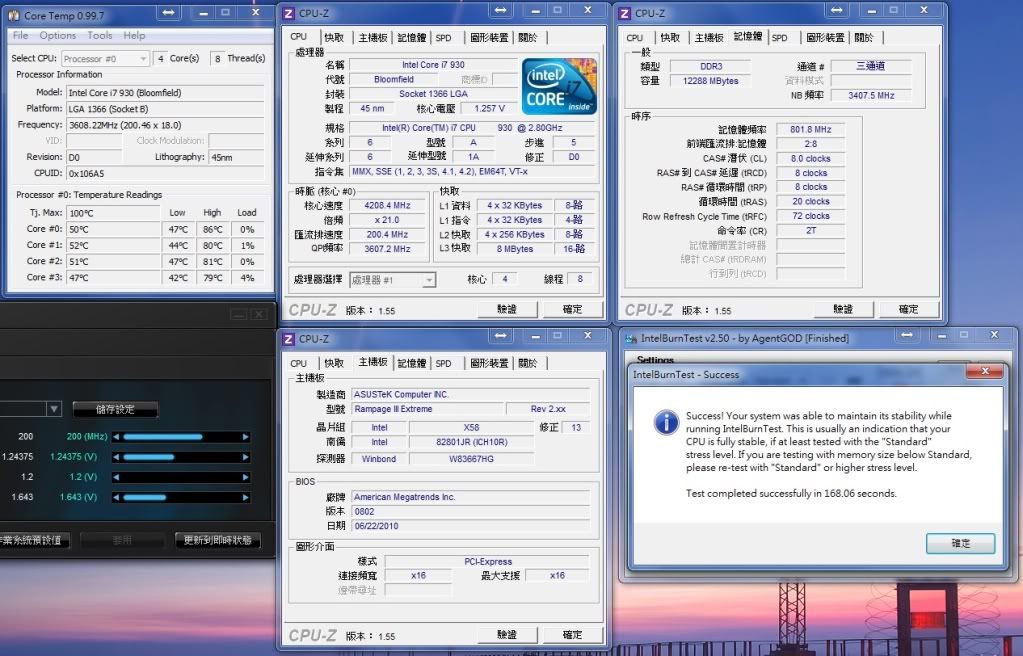Click the BIOS date 06/22/2010

coord(376,525)
